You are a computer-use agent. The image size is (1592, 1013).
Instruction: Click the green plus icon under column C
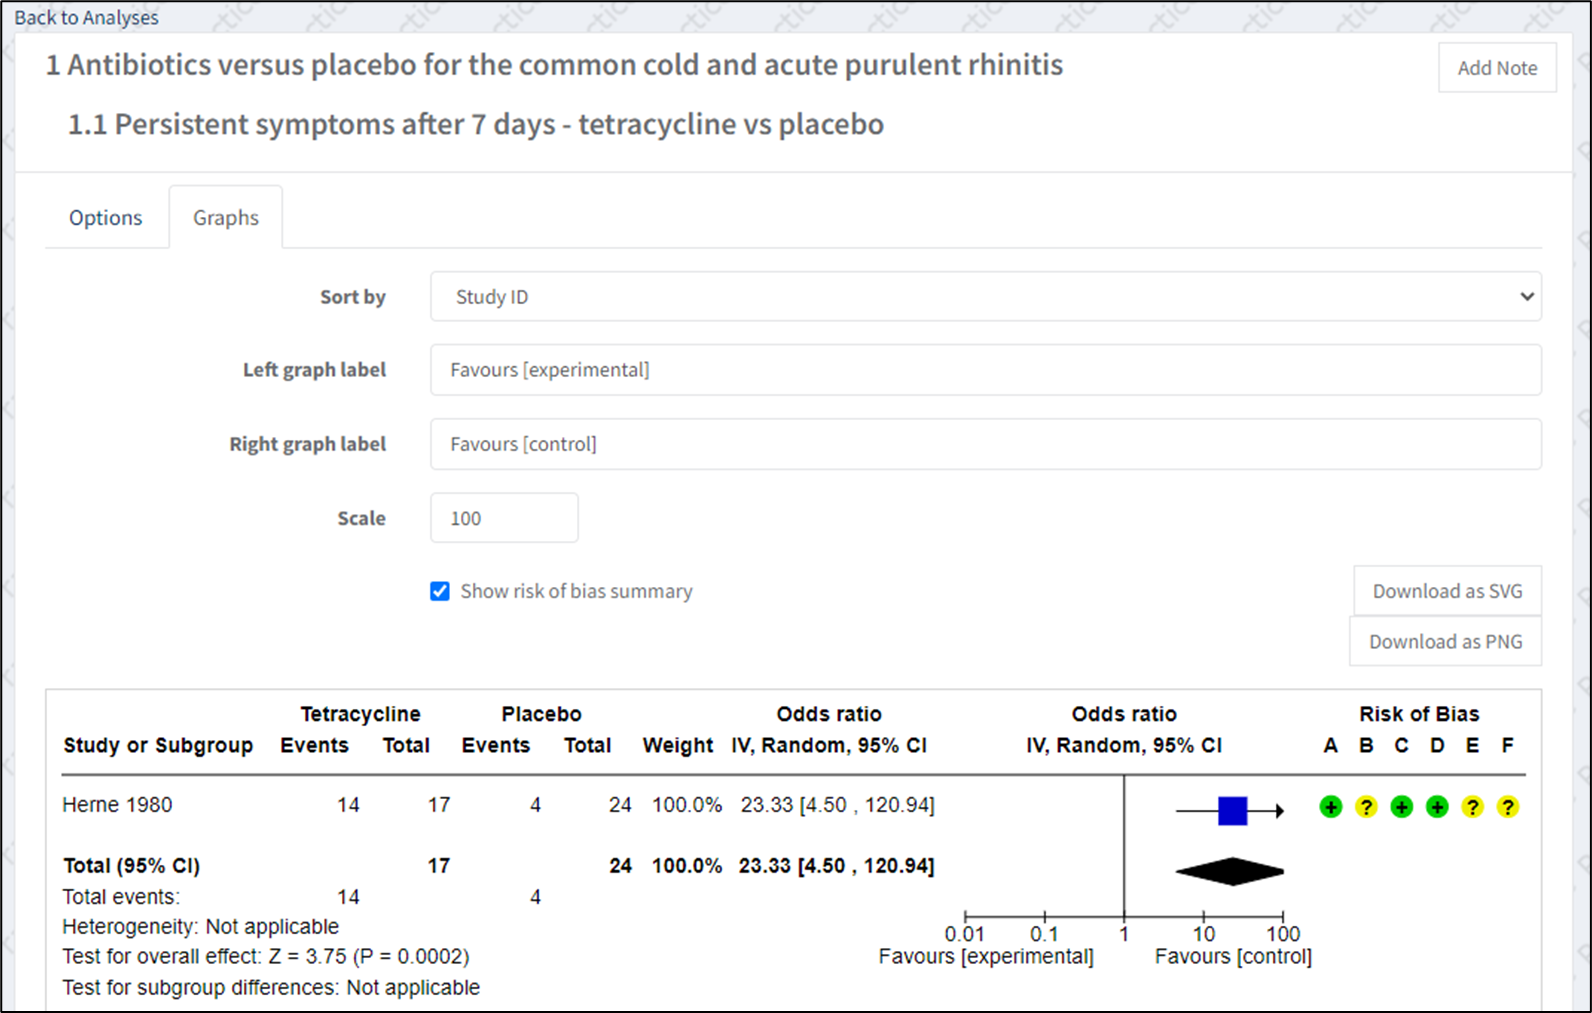tap(1402, 807)
